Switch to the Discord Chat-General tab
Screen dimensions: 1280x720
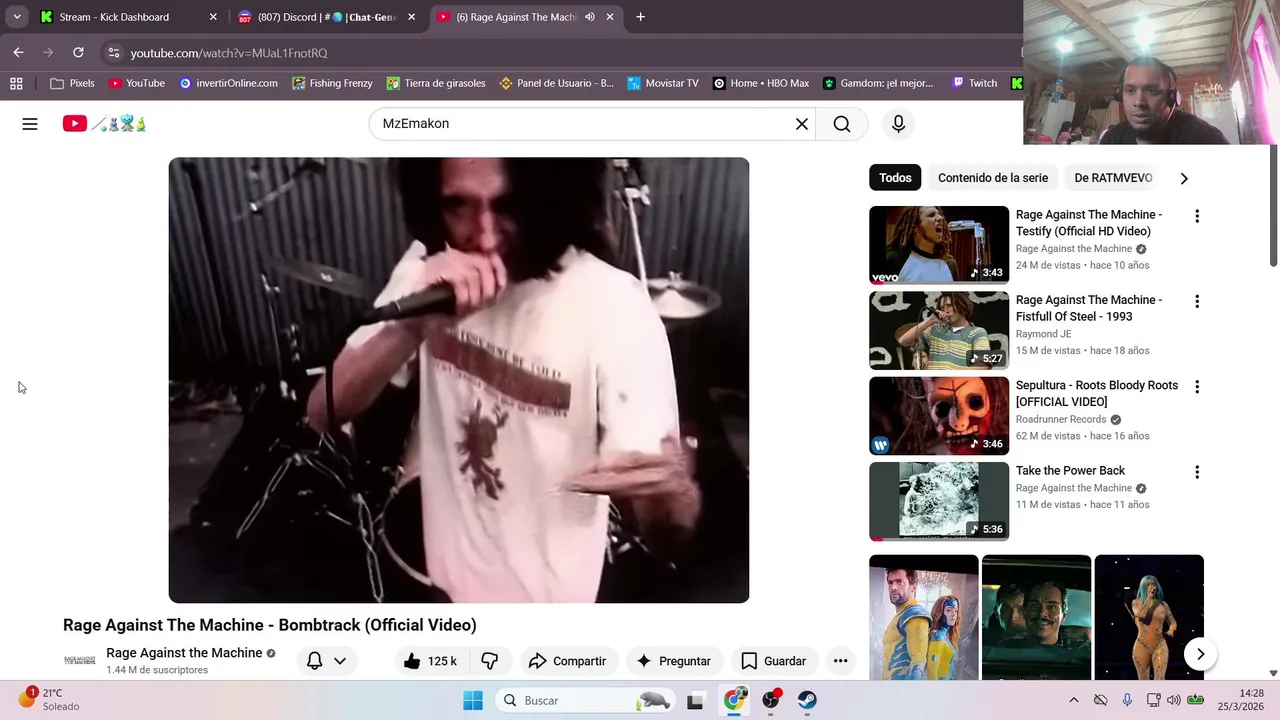click(x=327, y=17)
